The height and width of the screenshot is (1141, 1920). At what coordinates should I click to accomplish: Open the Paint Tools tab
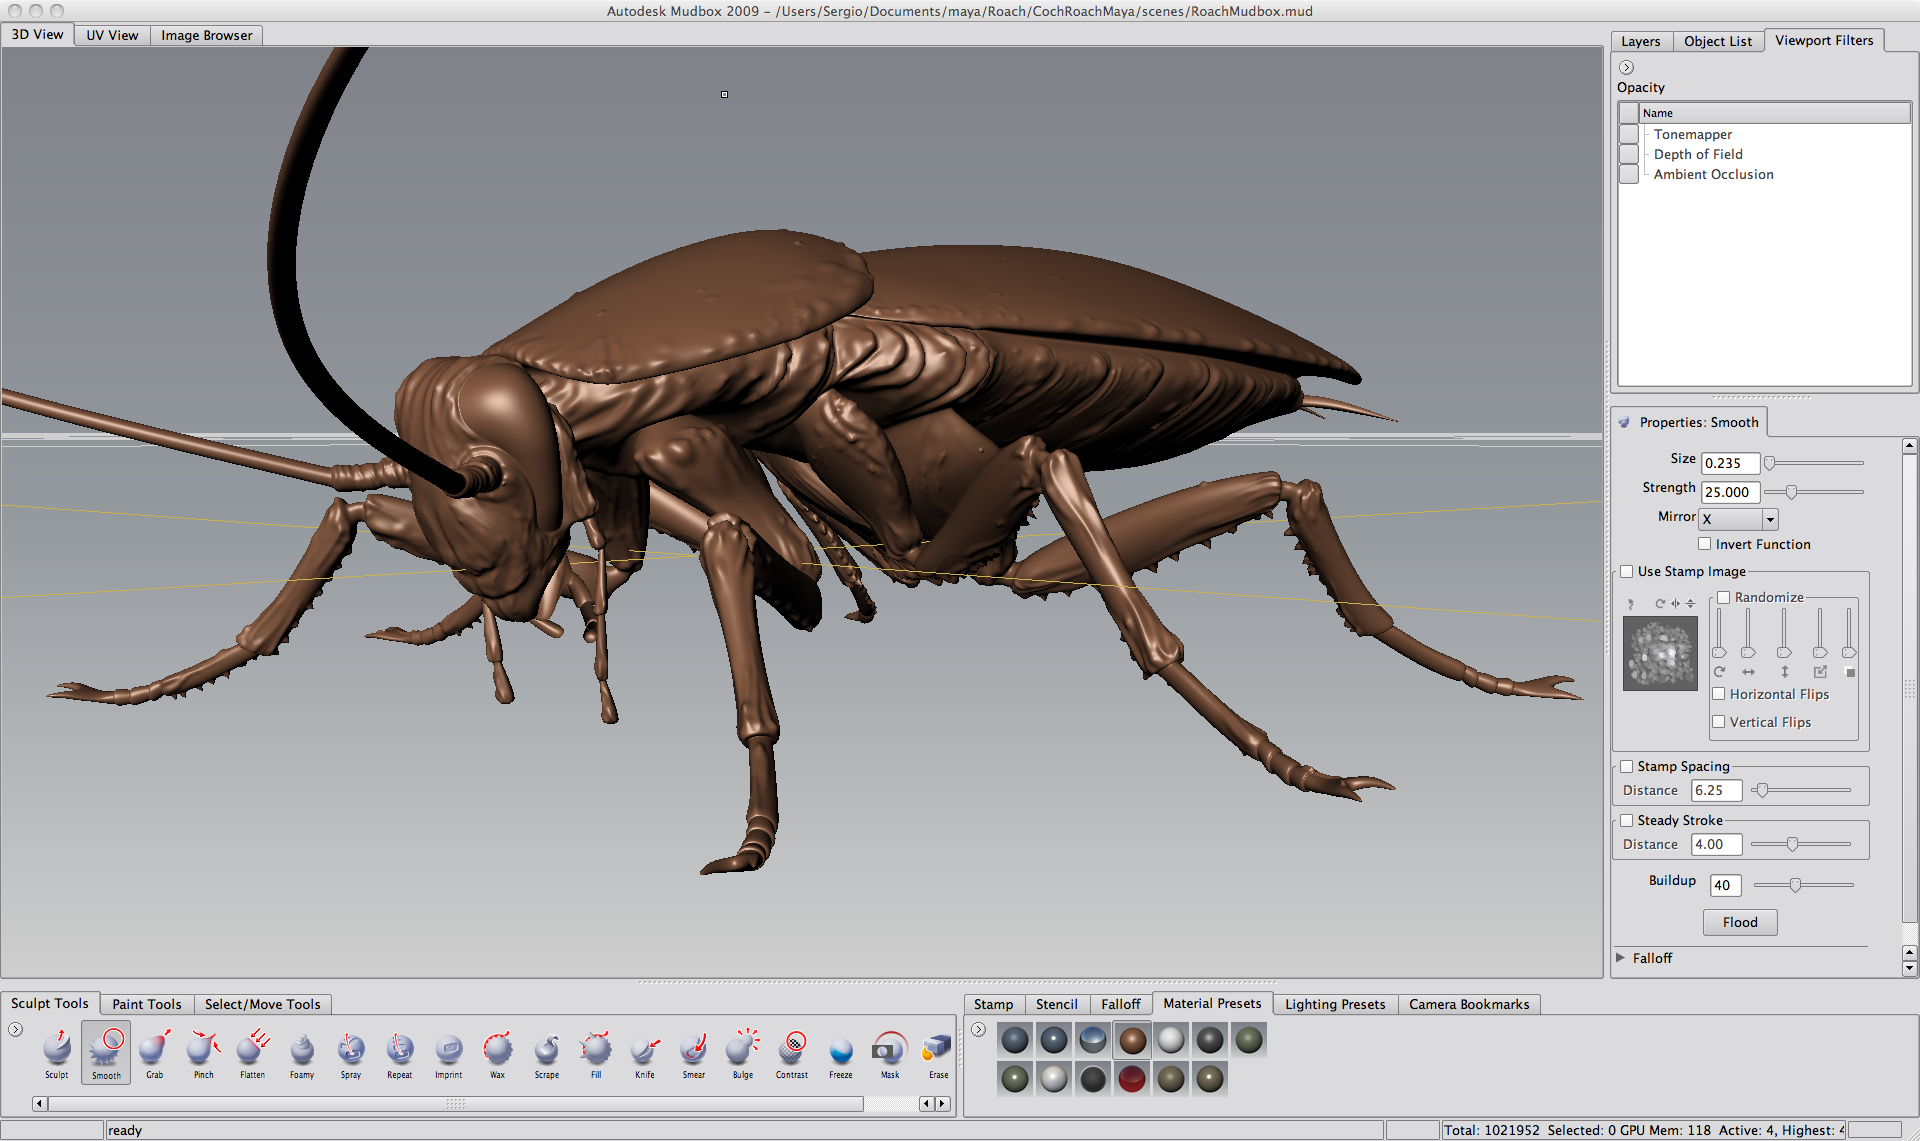coord(147,1004)
